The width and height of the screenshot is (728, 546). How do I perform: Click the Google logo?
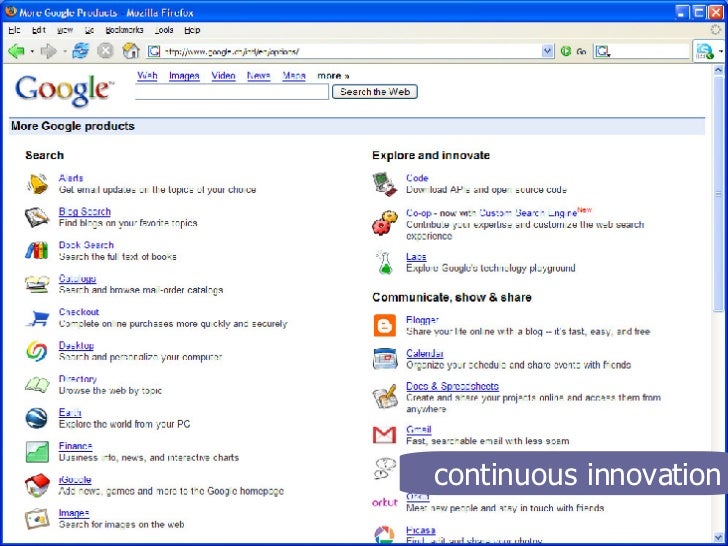click(64, 91)
